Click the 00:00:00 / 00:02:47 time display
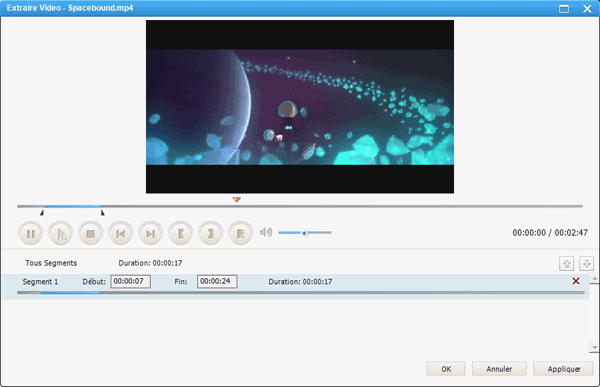This screenshot has width=600, height=387. pos(550,233)
